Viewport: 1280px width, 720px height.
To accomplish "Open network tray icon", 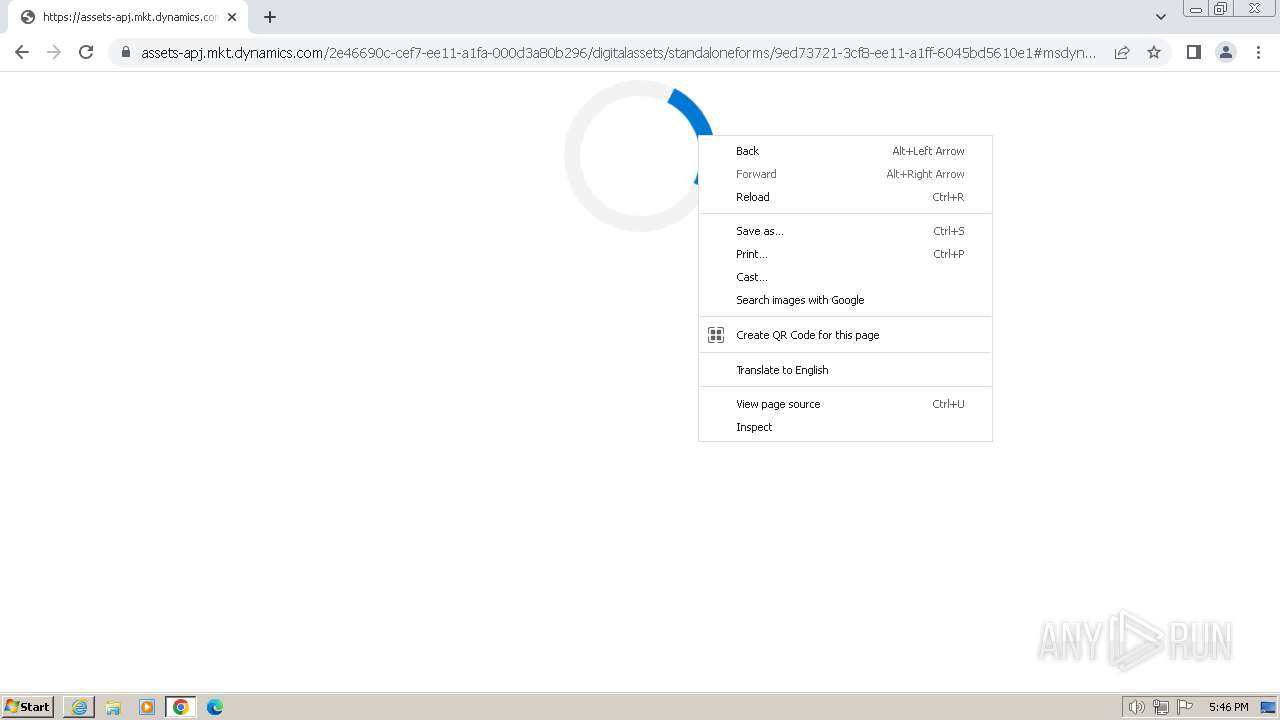I will (x=1161, y=707).
